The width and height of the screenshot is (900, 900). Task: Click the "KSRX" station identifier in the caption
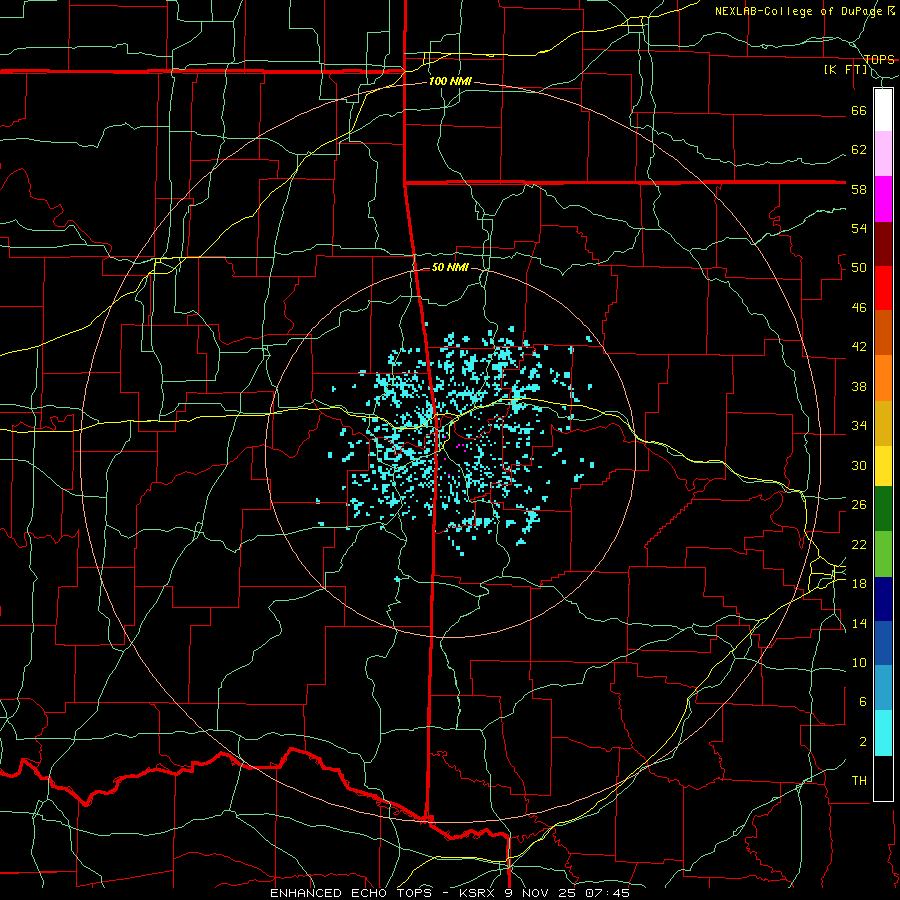click(479, 893)
